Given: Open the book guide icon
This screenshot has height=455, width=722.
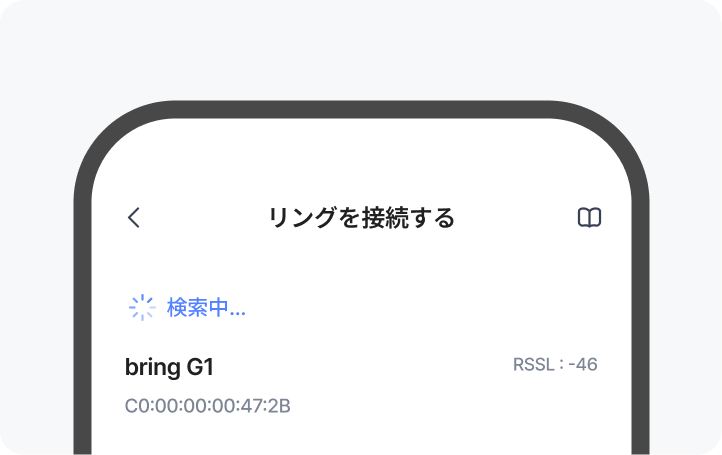Looking at the screenshot, I should 590,218.
